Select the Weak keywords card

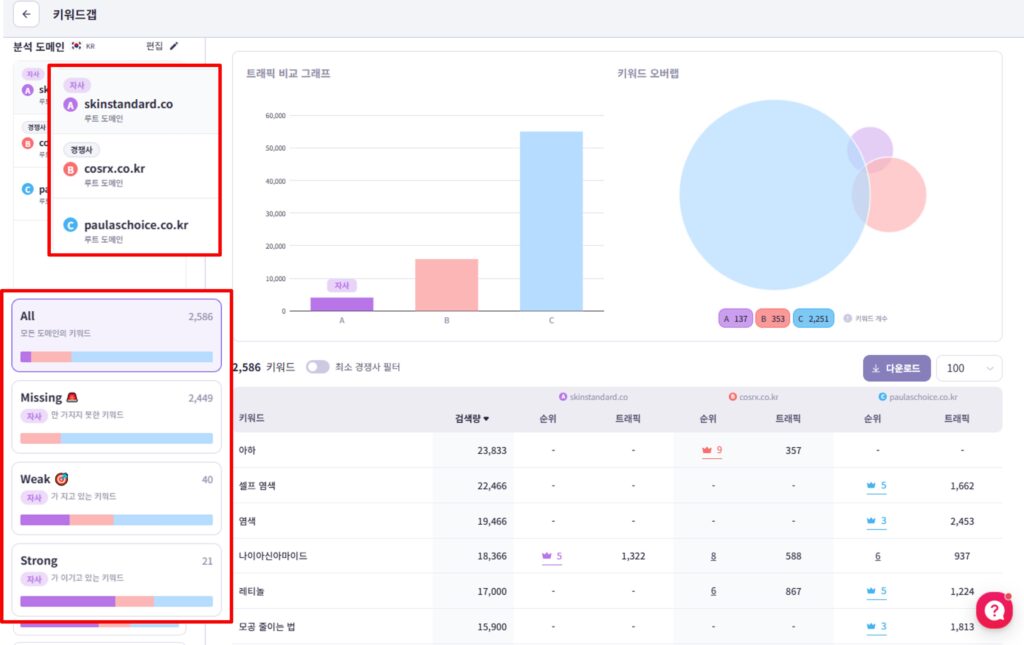click(117, 498)
